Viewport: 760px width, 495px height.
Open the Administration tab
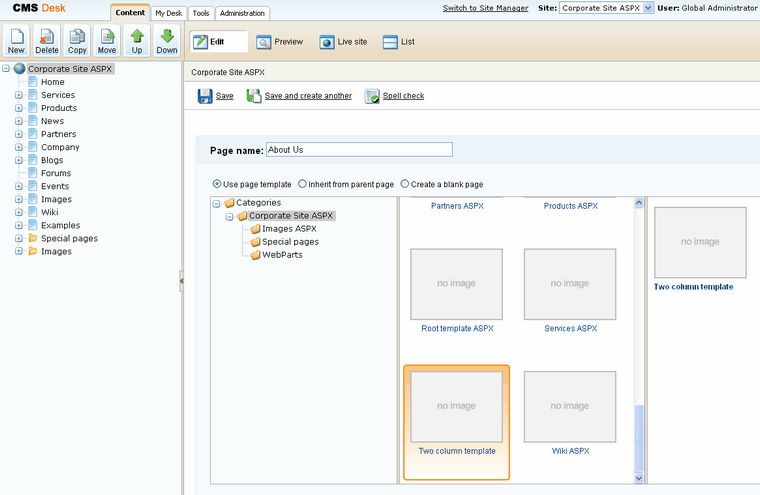(x=242, y=13)
